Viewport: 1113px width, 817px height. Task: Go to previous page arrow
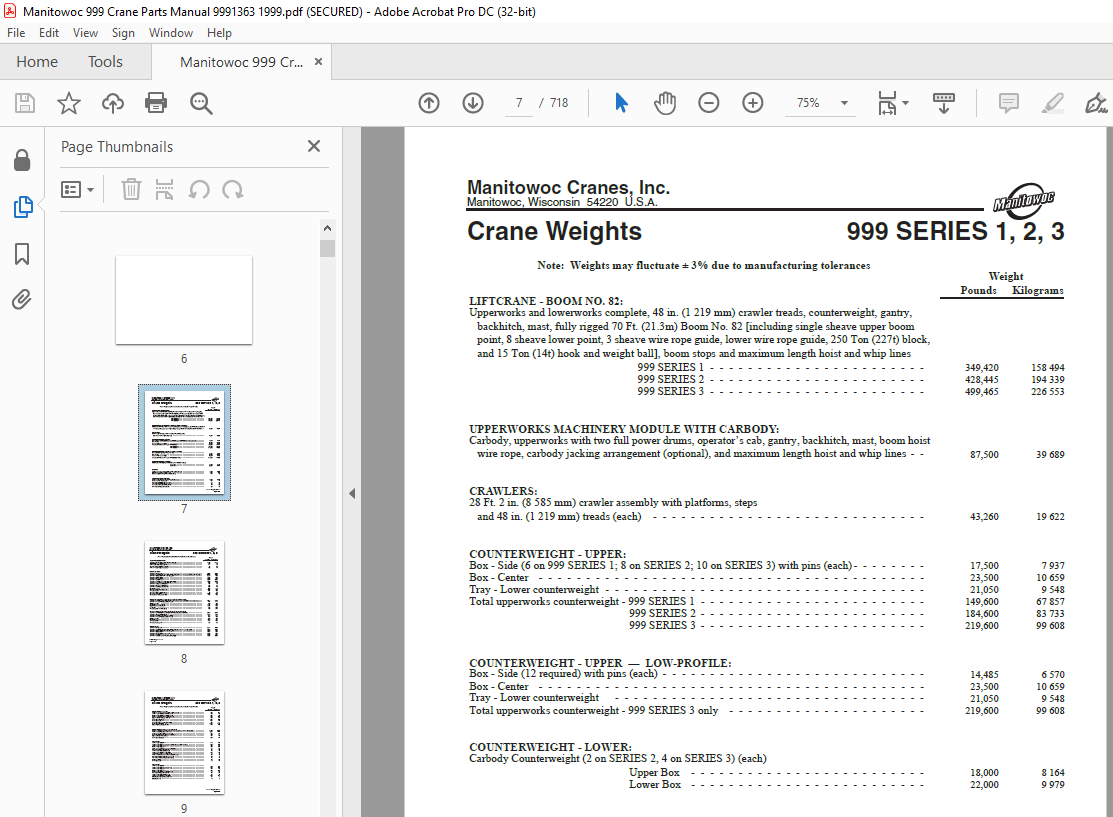pyautogui.click(x=429, y=103)
